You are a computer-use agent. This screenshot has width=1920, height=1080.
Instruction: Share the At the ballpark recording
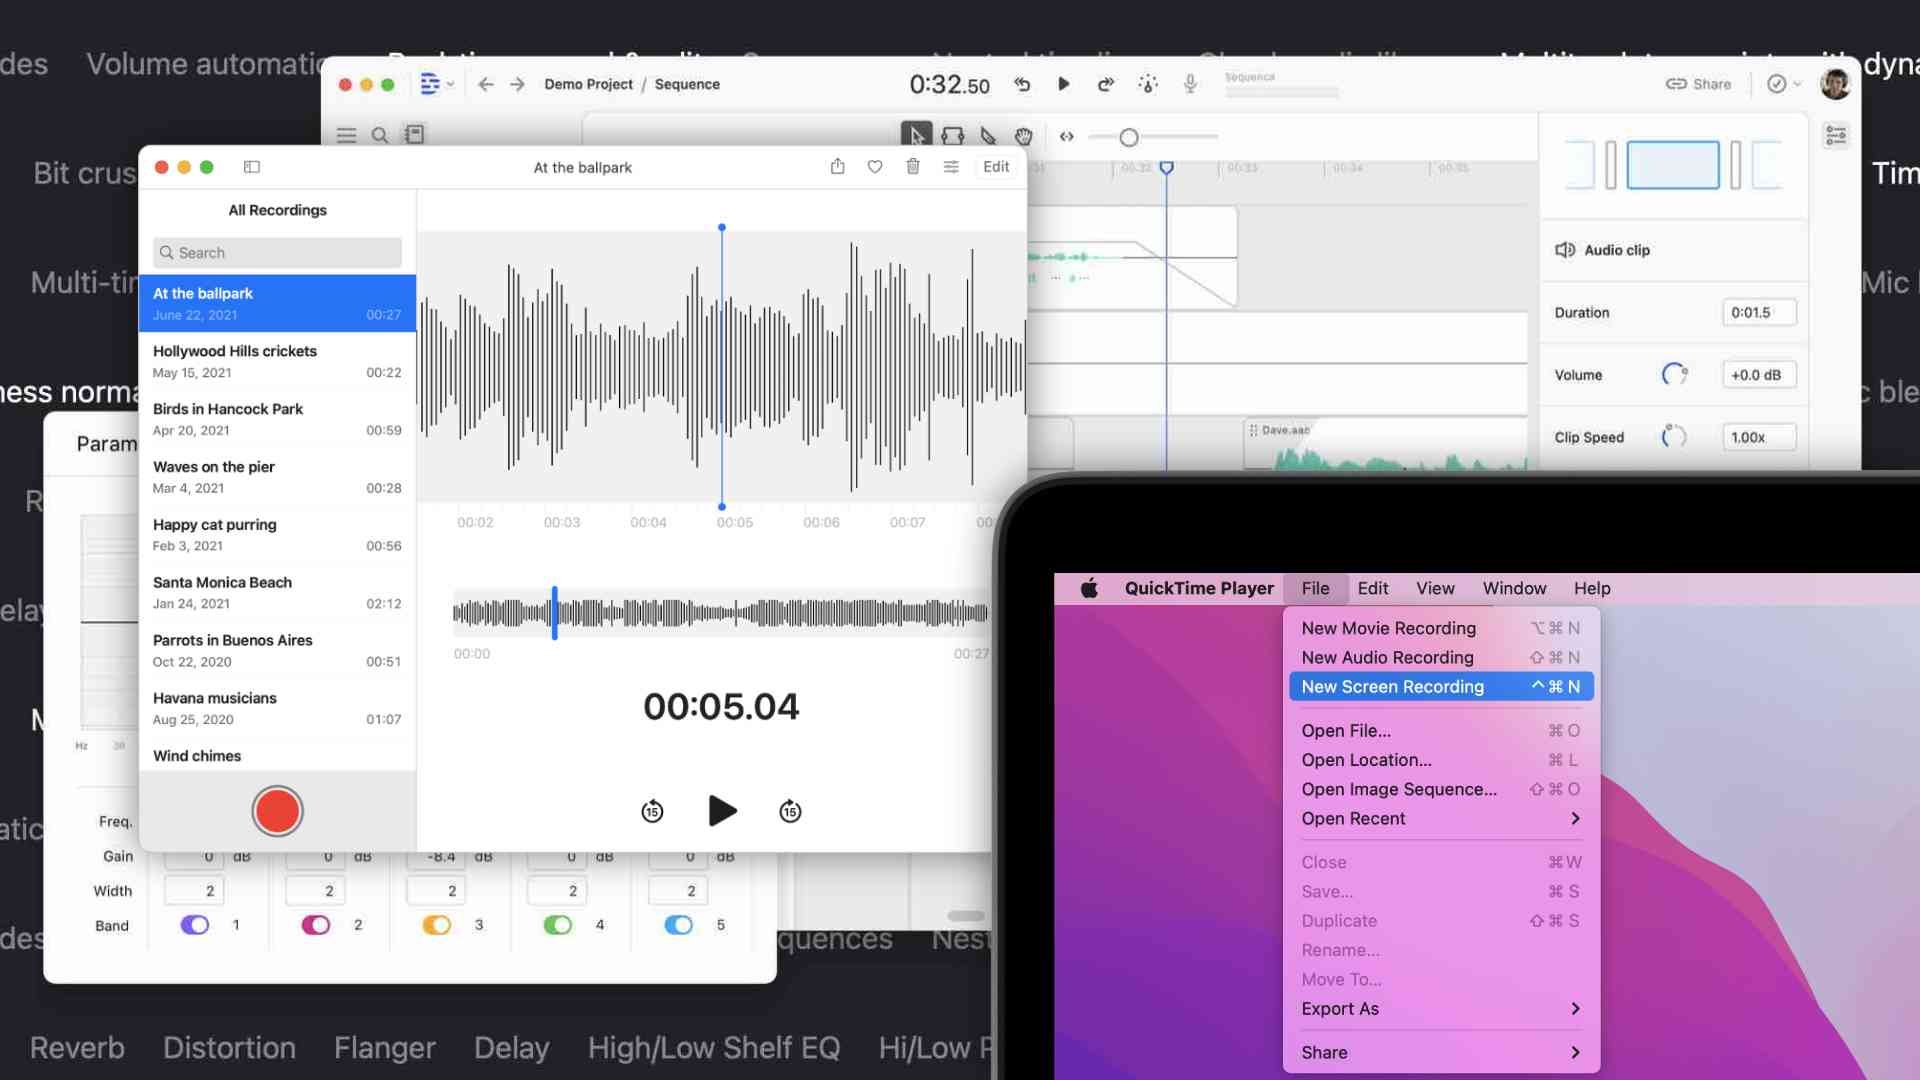pyautogui.click(x=837, y=167)
